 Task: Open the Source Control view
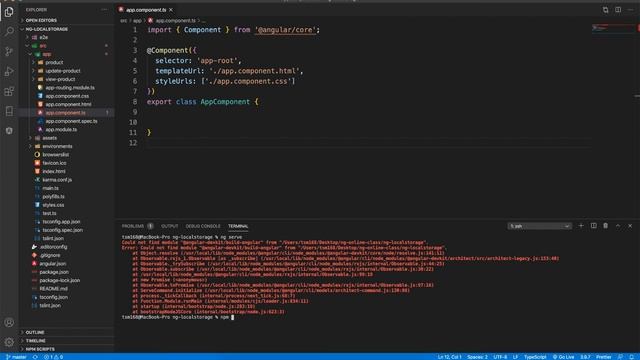click(x=9, y=51)
